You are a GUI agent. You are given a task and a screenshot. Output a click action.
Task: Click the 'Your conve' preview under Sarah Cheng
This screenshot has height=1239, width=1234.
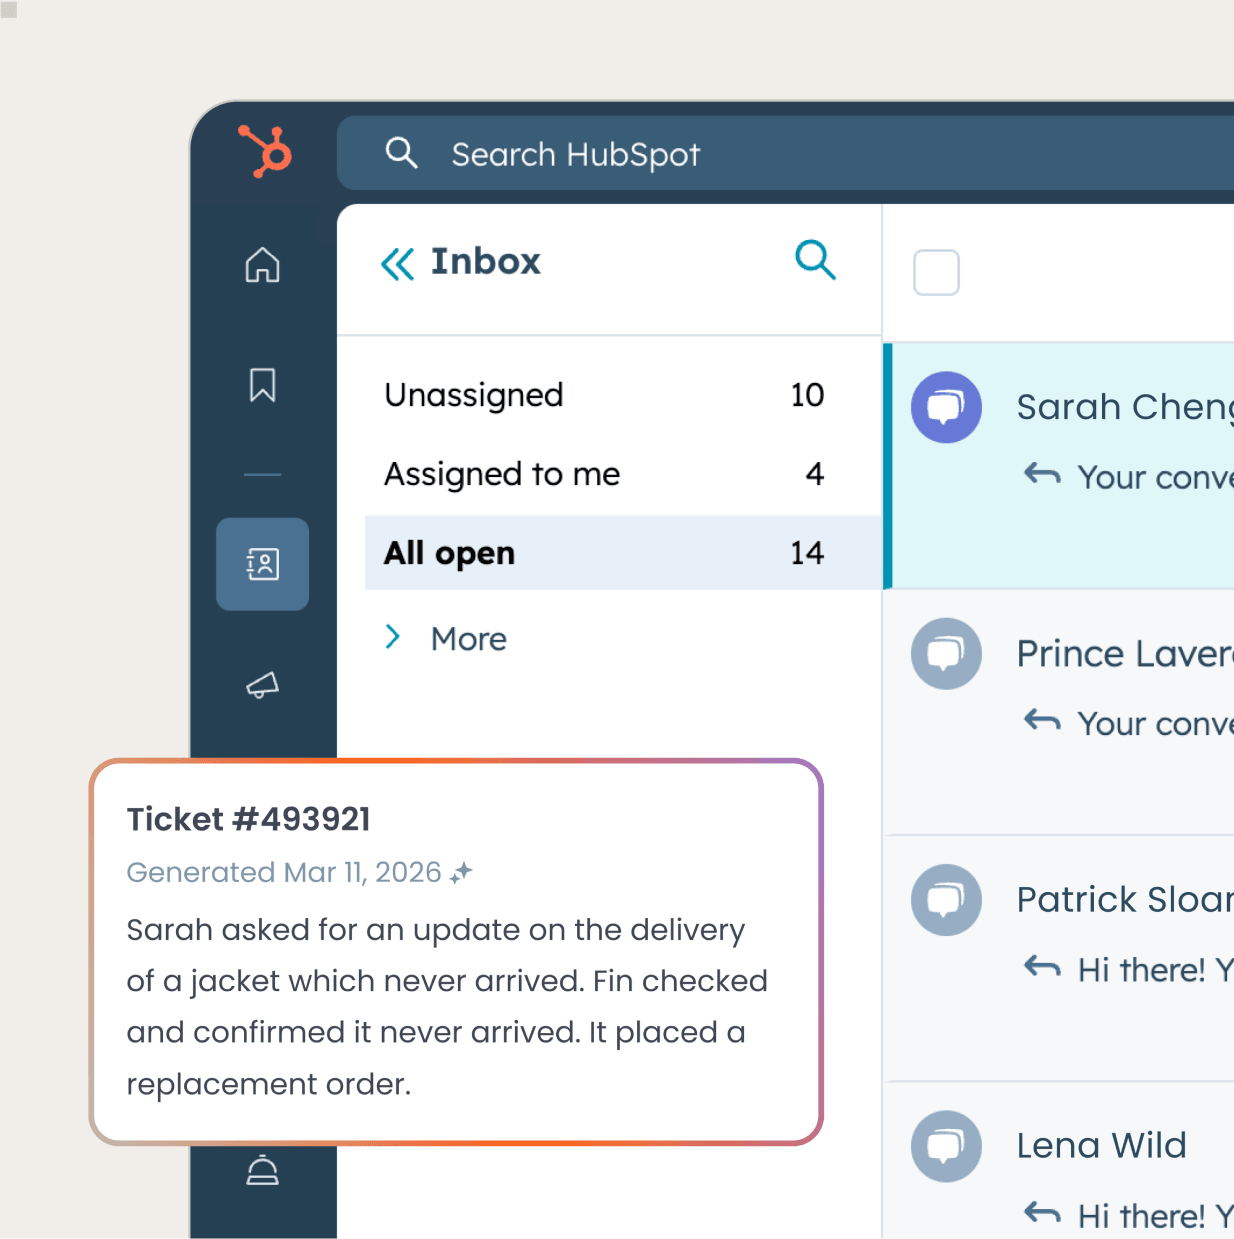(1156, 478)
